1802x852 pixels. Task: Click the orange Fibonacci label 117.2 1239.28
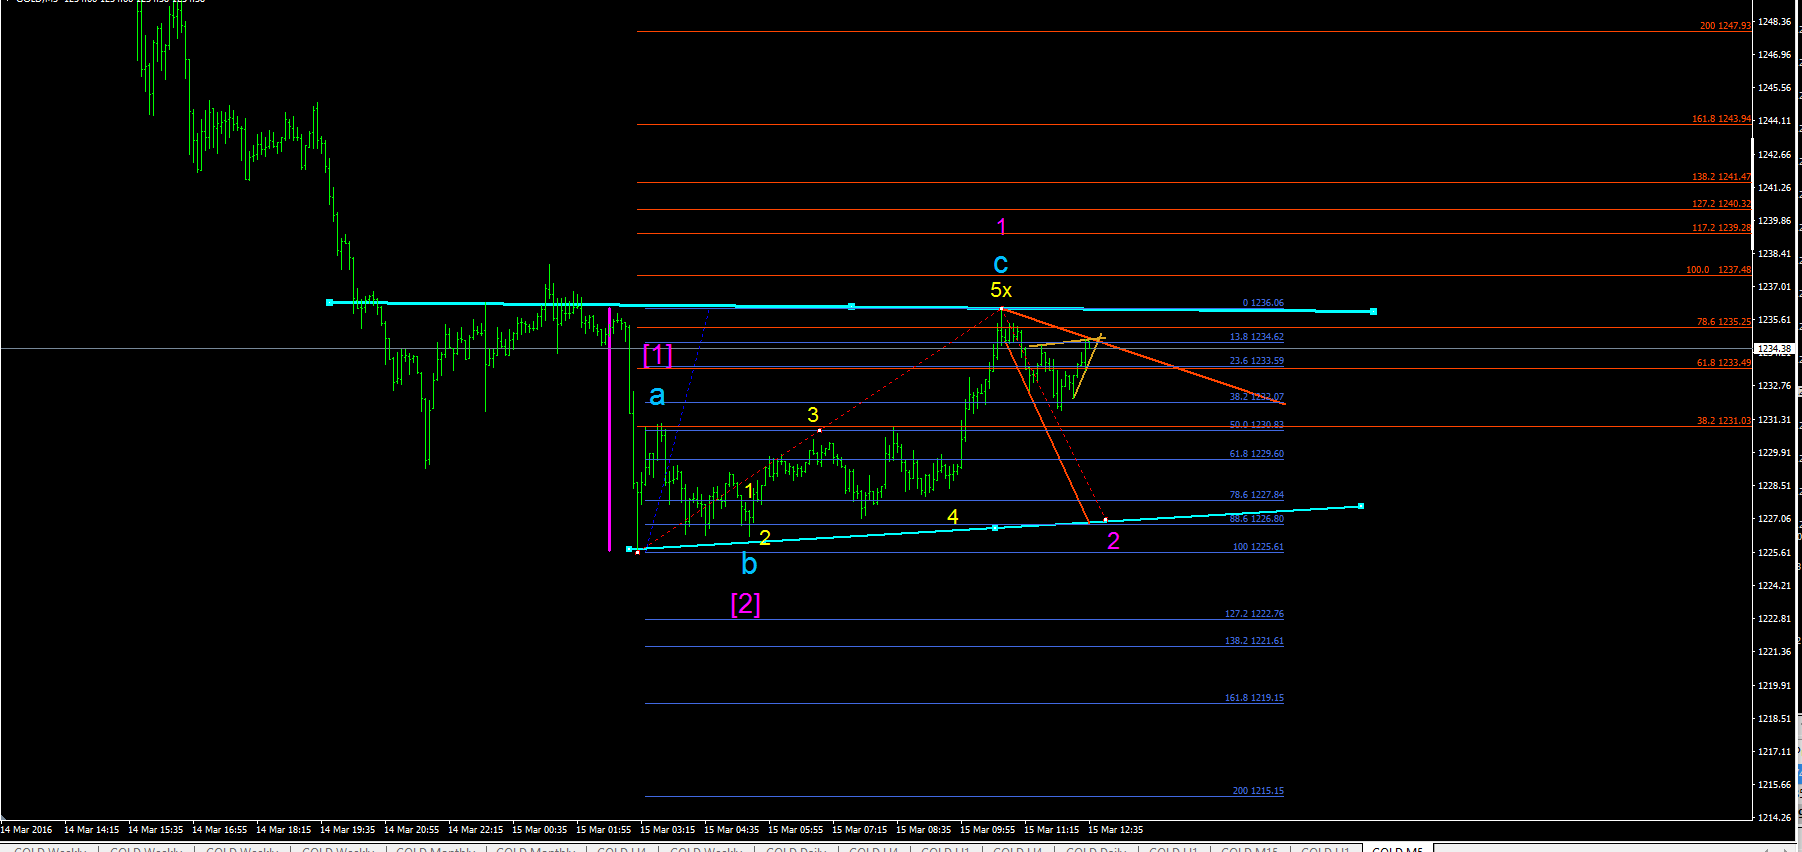click(1721, 228)
